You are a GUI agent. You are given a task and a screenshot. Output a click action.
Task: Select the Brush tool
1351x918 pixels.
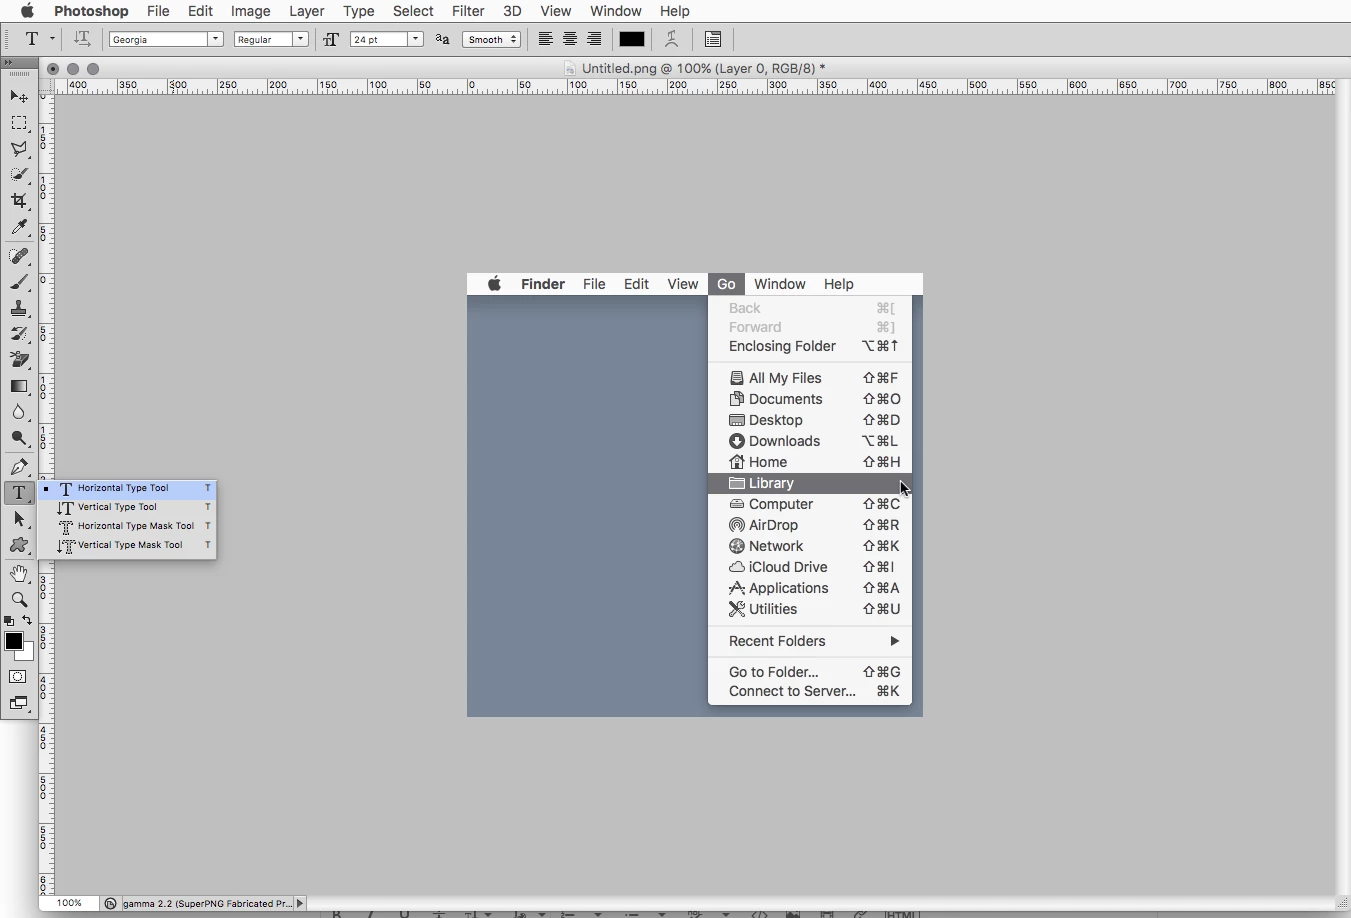19,283
